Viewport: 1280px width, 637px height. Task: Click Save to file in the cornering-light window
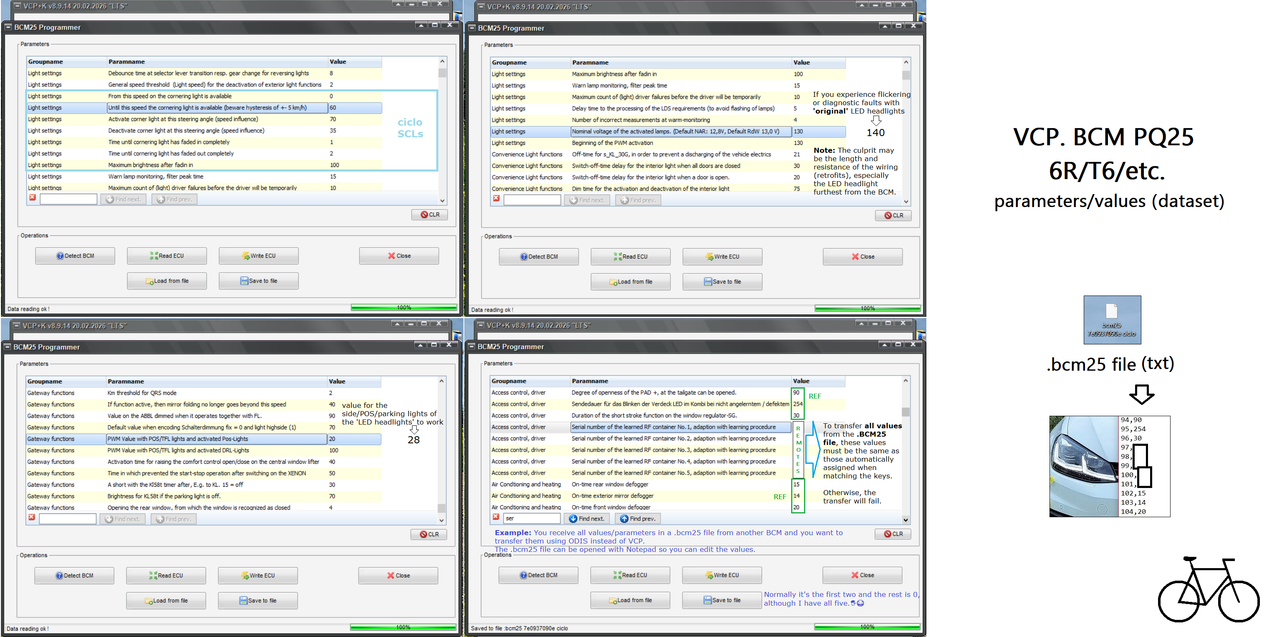click(259, 281)
